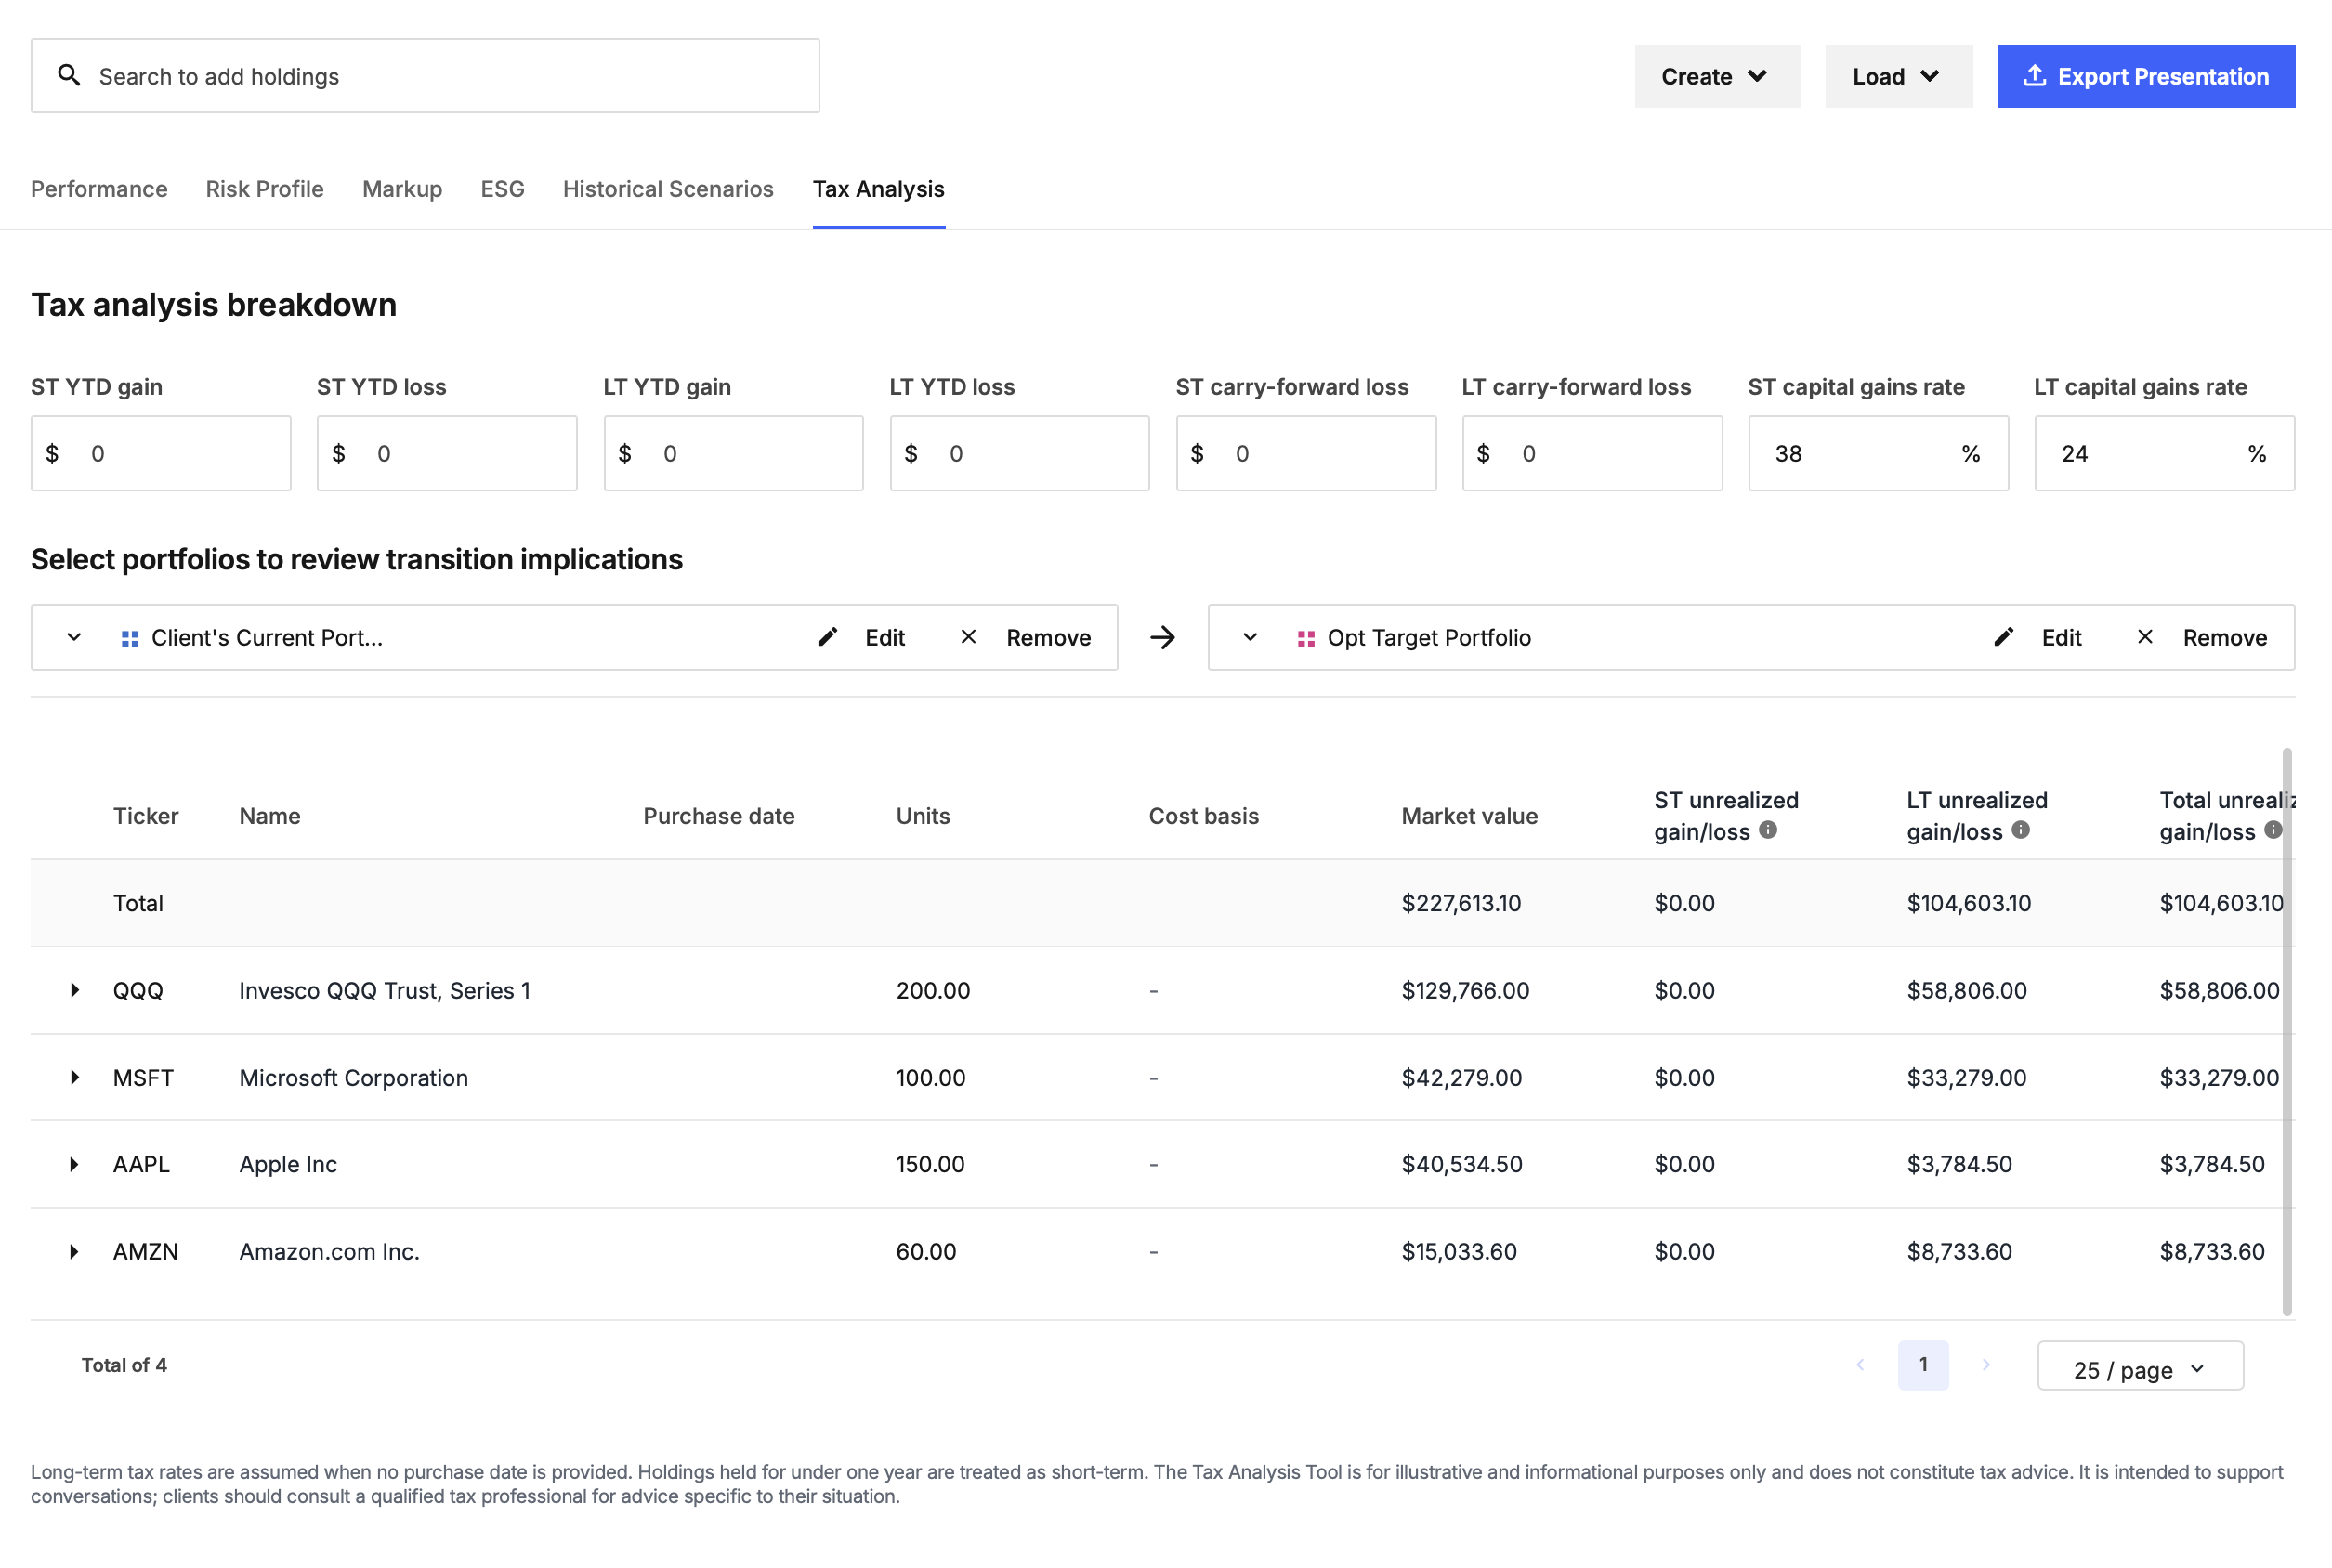Viewport: 2332px width, 1568px height.
Task: Open the Create dropdown menu
Action: (x=1717, y=76)
